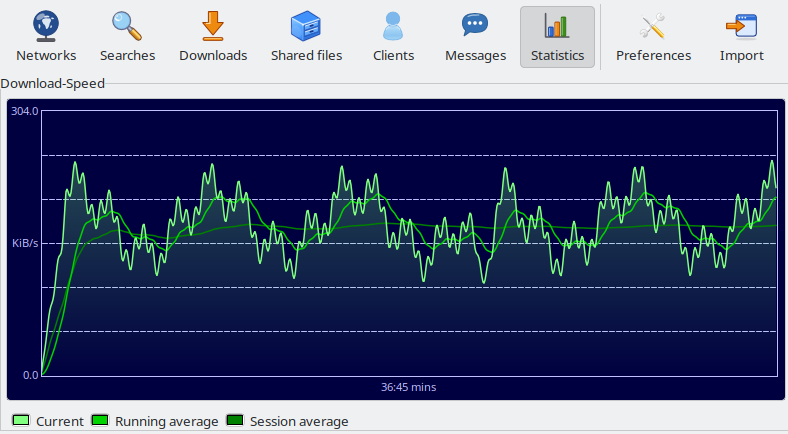Click the Download-Speed section title
Screen dimensions: 788x434
tap(53, 83)
